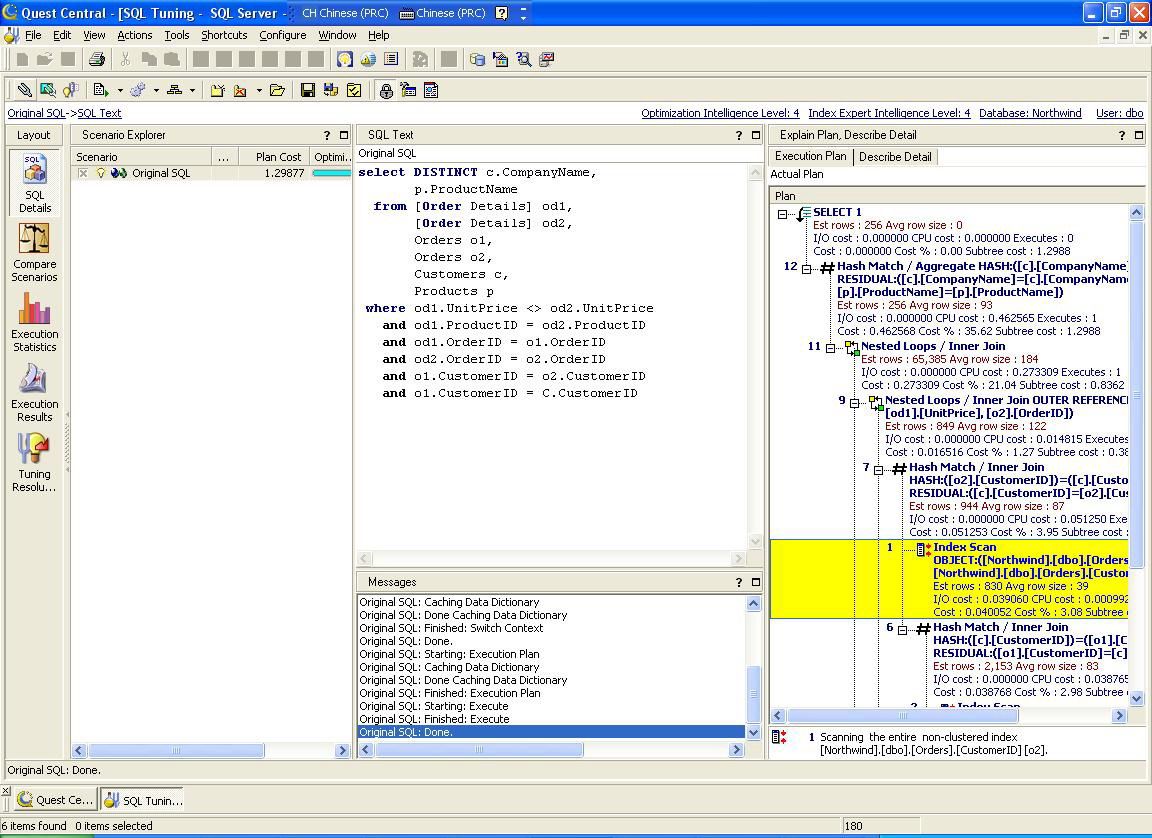Click the open folder toolbar icon
The width and height of the screenshot is (1152, 838).
[x=277, y=90]
